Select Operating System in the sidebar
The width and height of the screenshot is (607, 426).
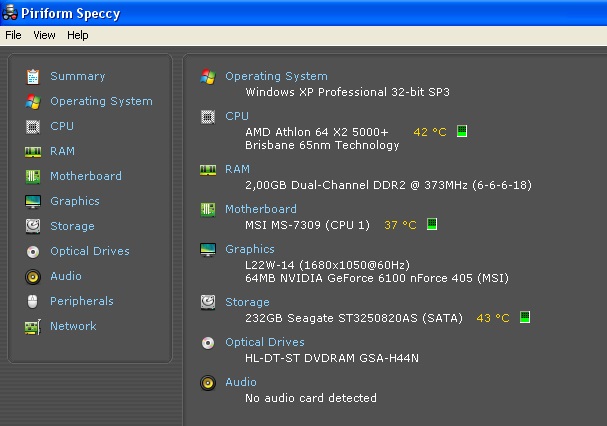[101, 101]
